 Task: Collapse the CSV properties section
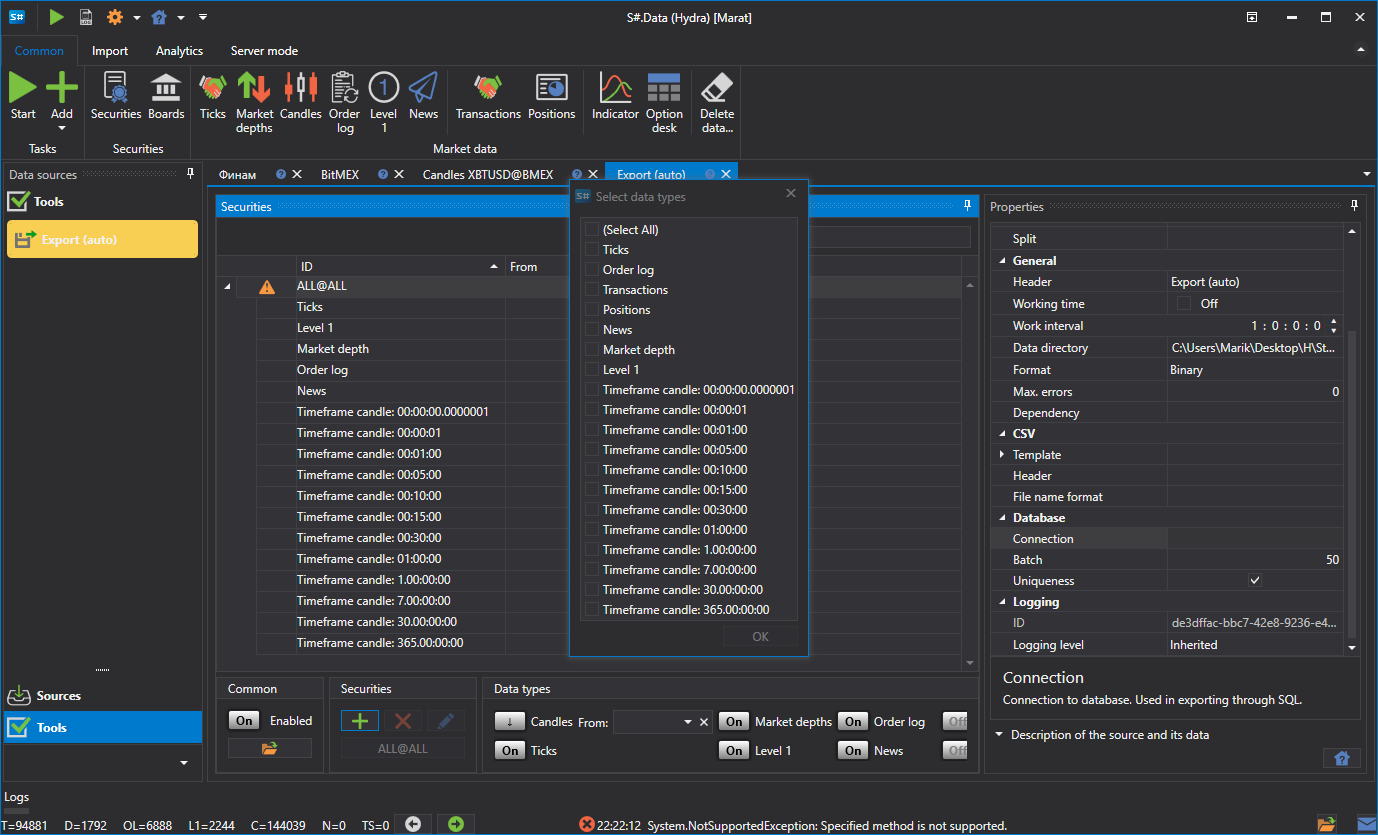(1002, 434)
